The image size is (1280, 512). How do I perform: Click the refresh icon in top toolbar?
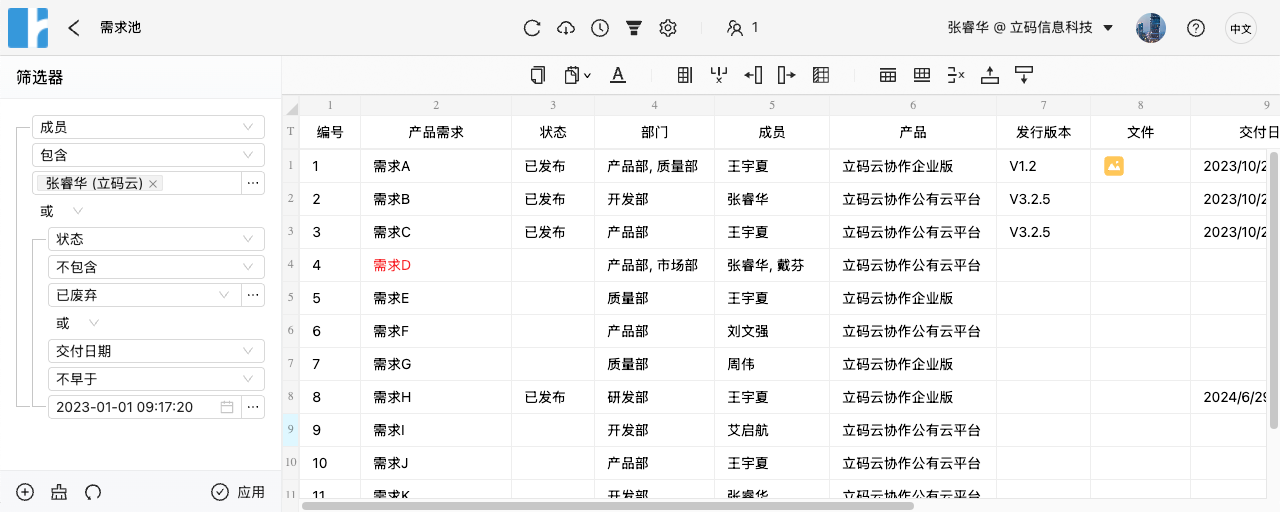click(532, 28)
